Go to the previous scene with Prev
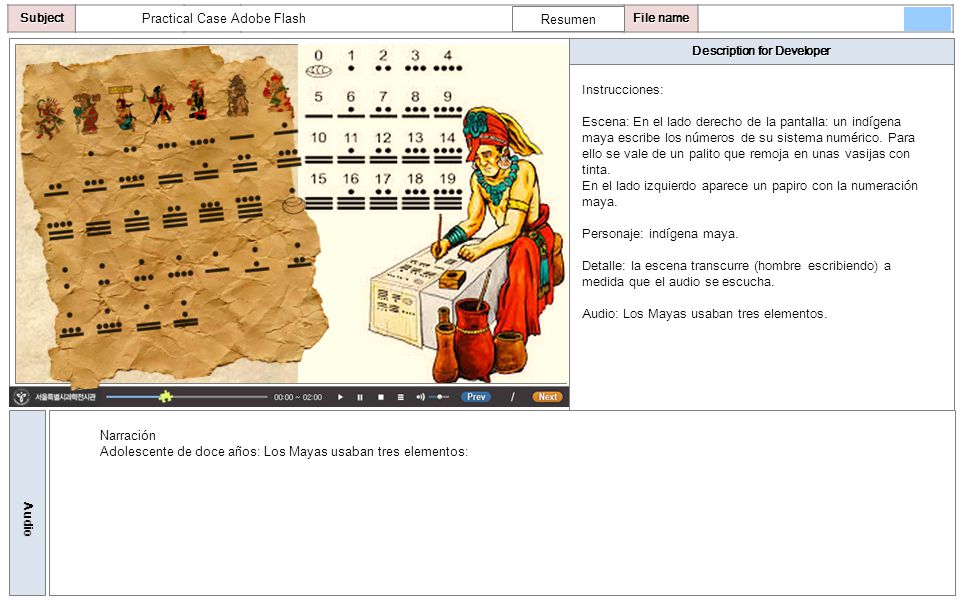 pos(476,397)
